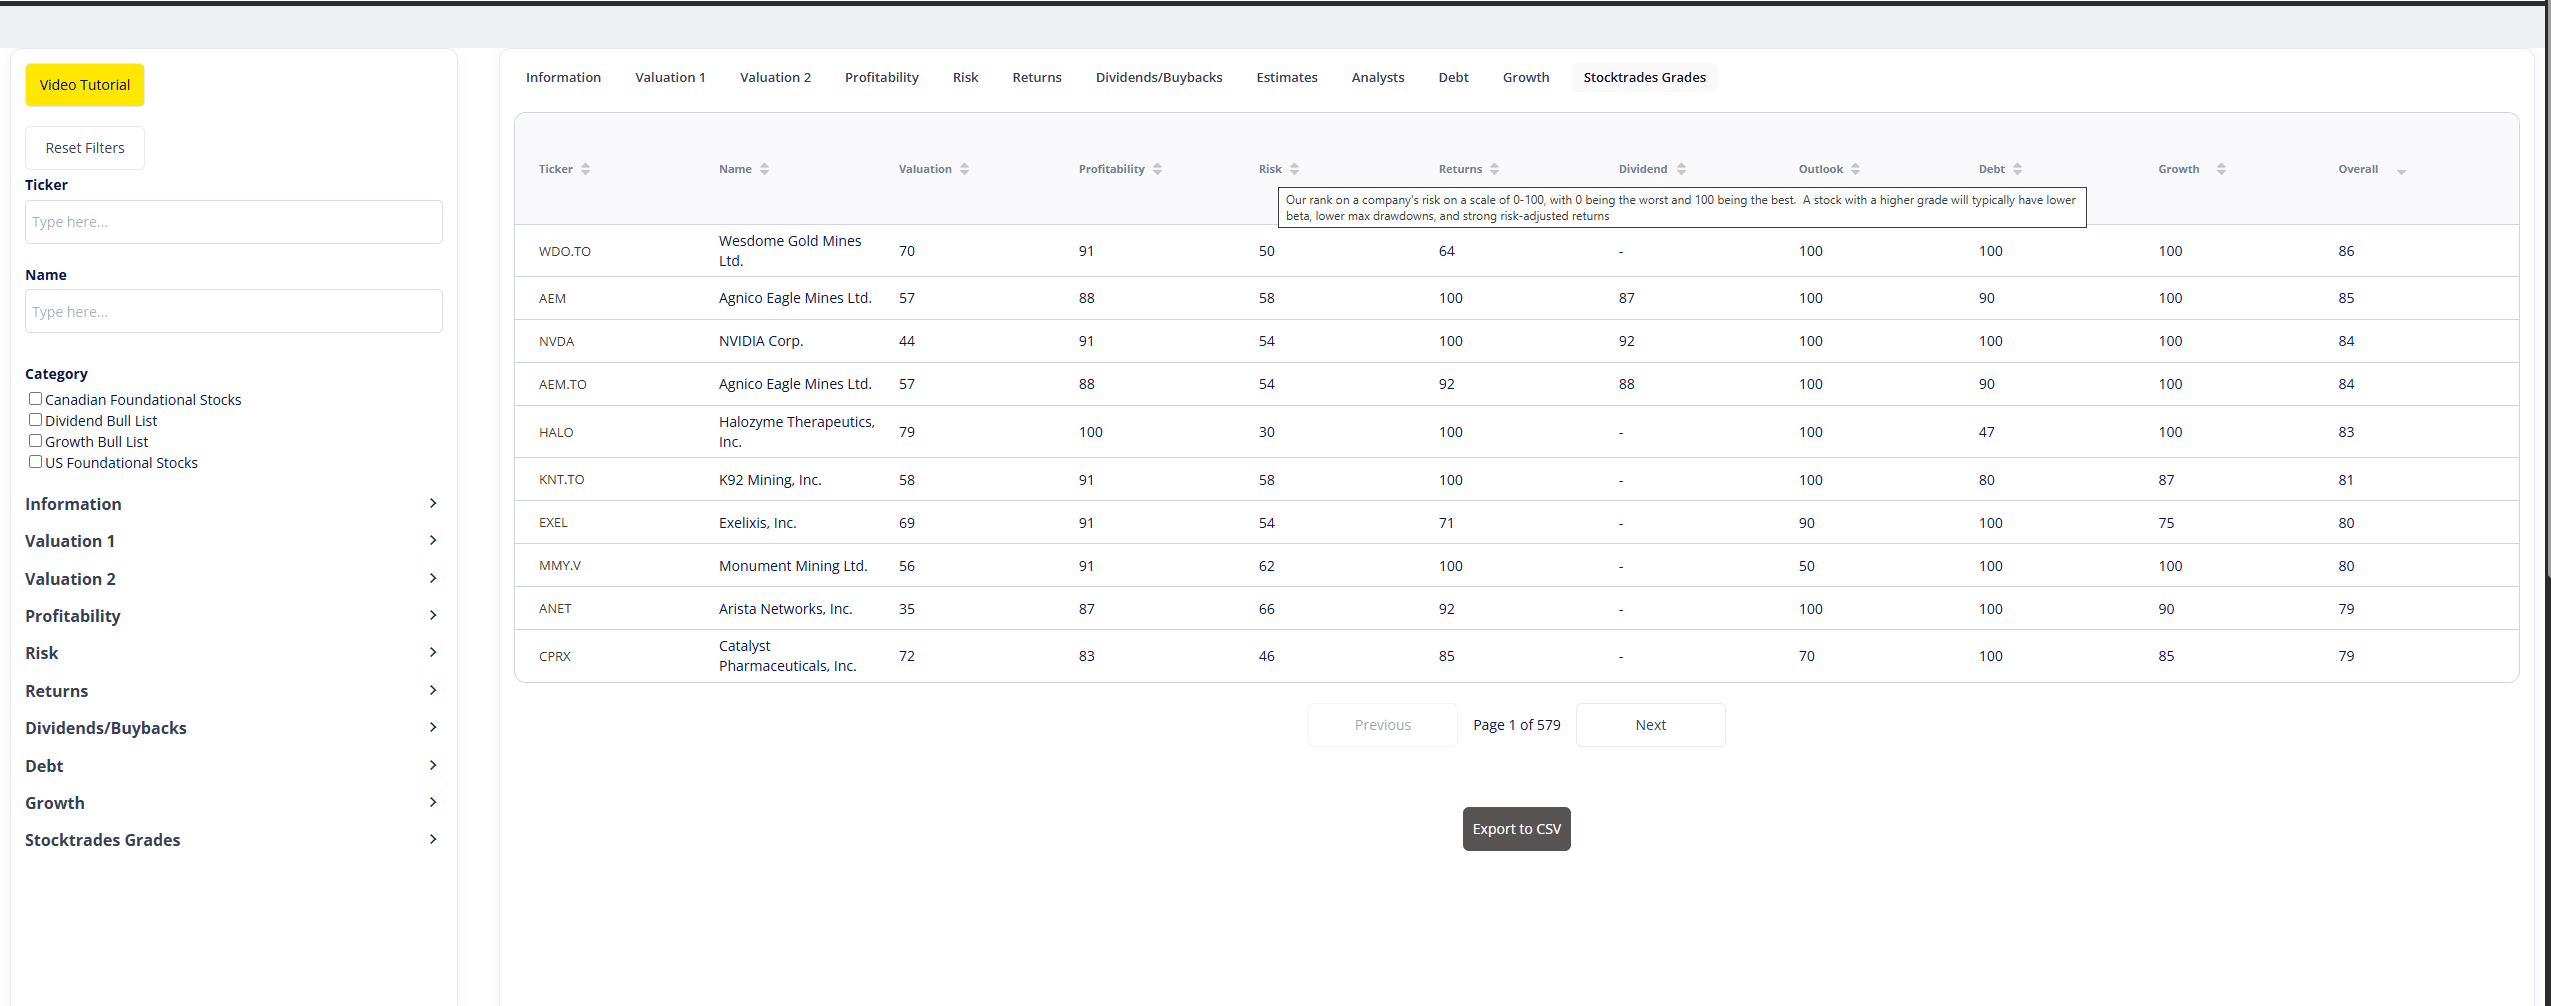
Task: Tick the US Foundational Stocks checkbox
Action: tap(35, 462)
